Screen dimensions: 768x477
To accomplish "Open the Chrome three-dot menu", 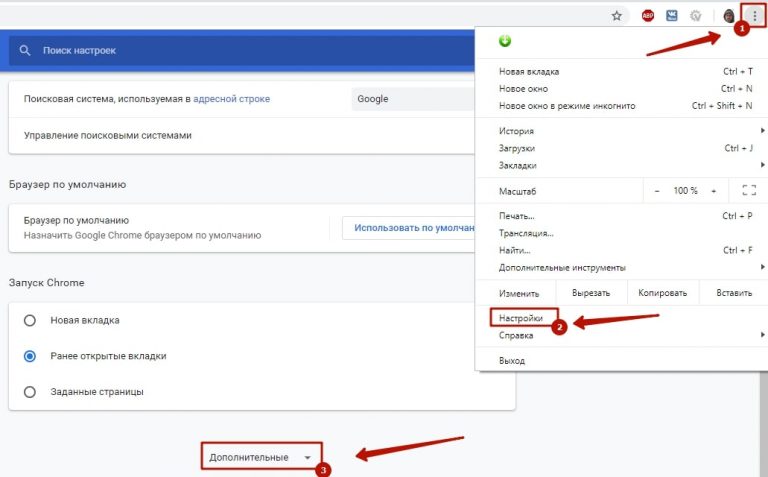I will click(x=754, y=16).
